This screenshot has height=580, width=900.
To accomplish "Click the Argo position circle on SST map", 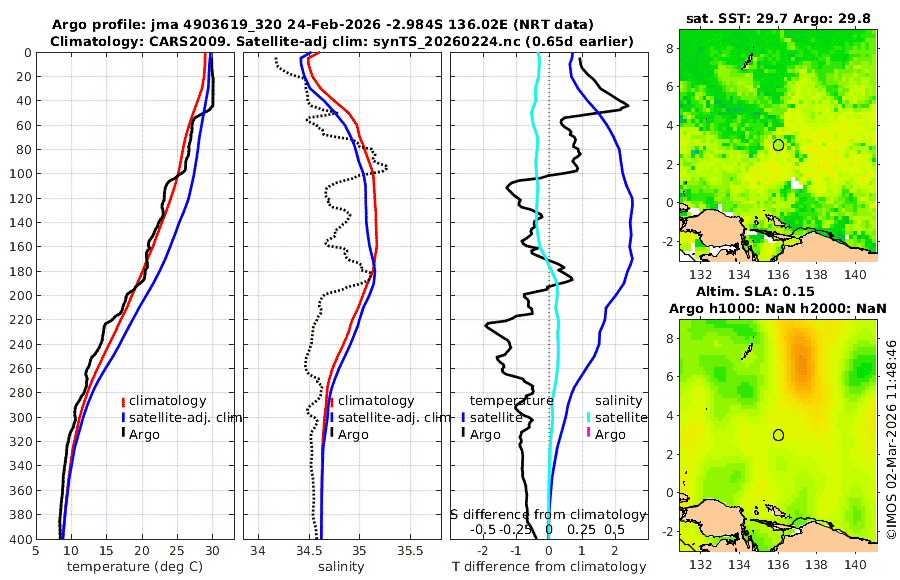I will (778, 145).
